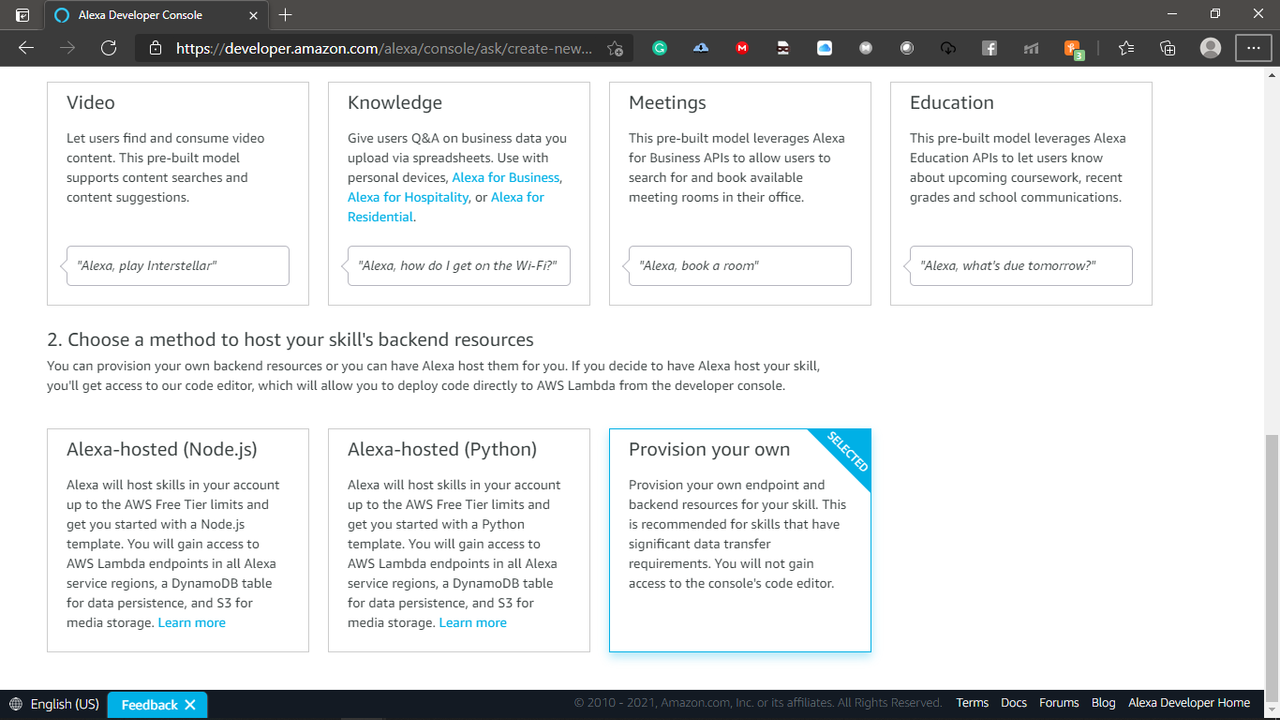Open the Favorites list icon
The height and width of the screenshot is (720, 1280).
click(1126, 47)
